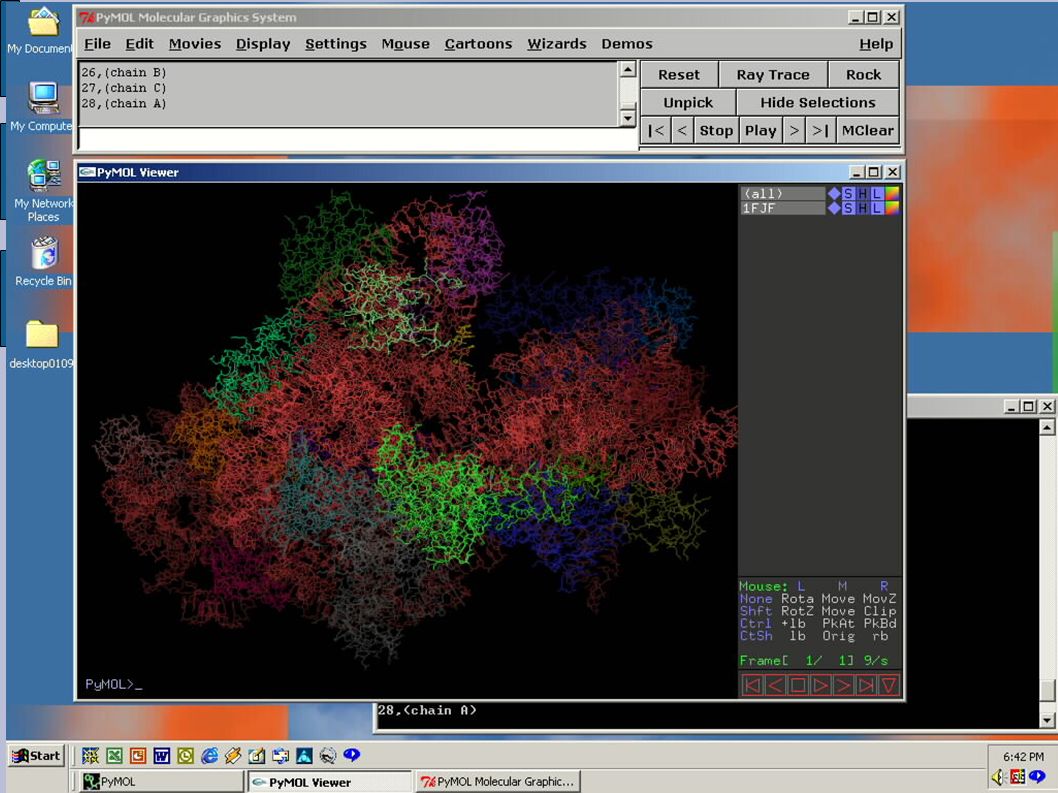Click the viewer down-triangle command icon

[x=889, y=686]
